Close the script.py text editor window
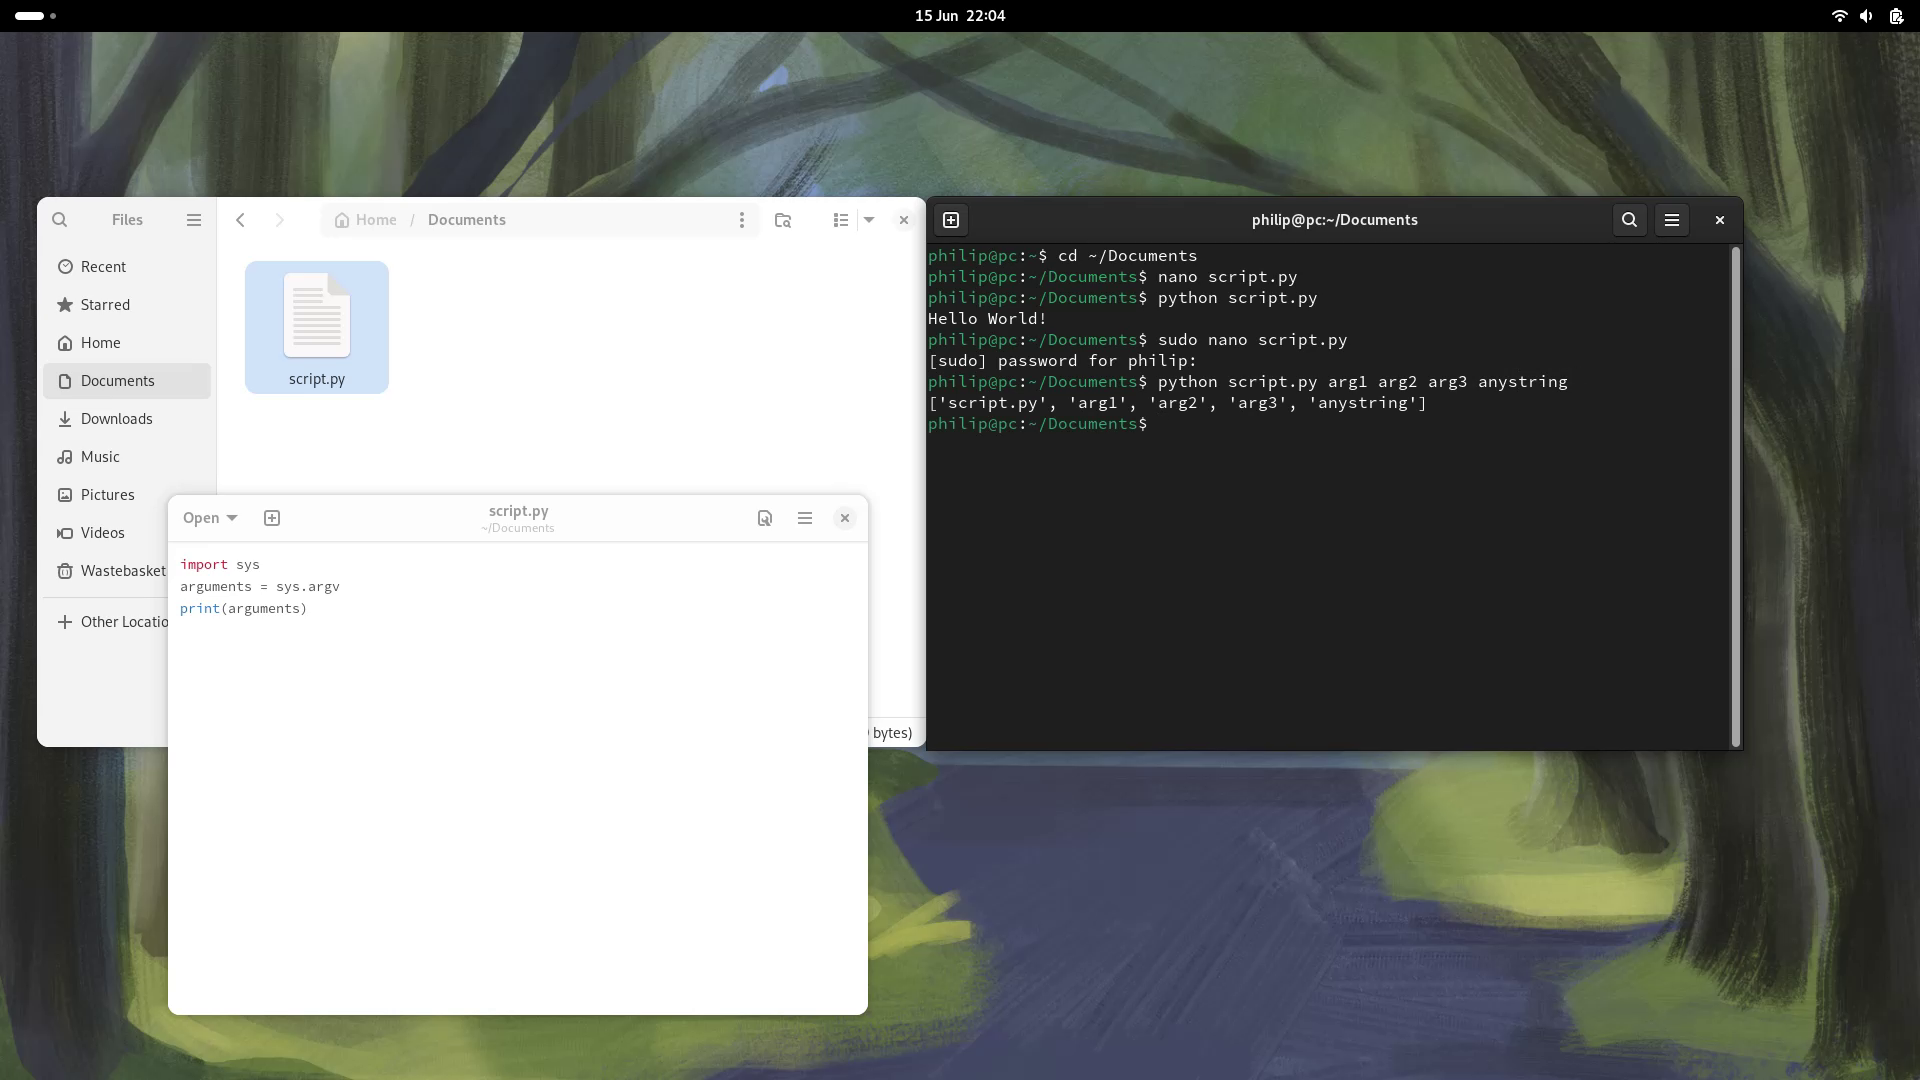 click(x=845, y=518)
